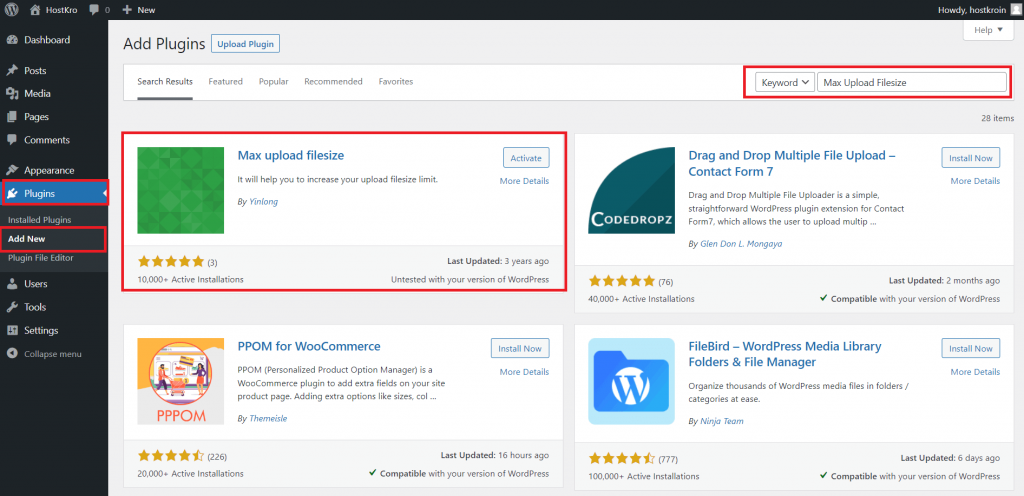
Task: Open the PPOM plugin thumbnail
Action: pos(181,381)
